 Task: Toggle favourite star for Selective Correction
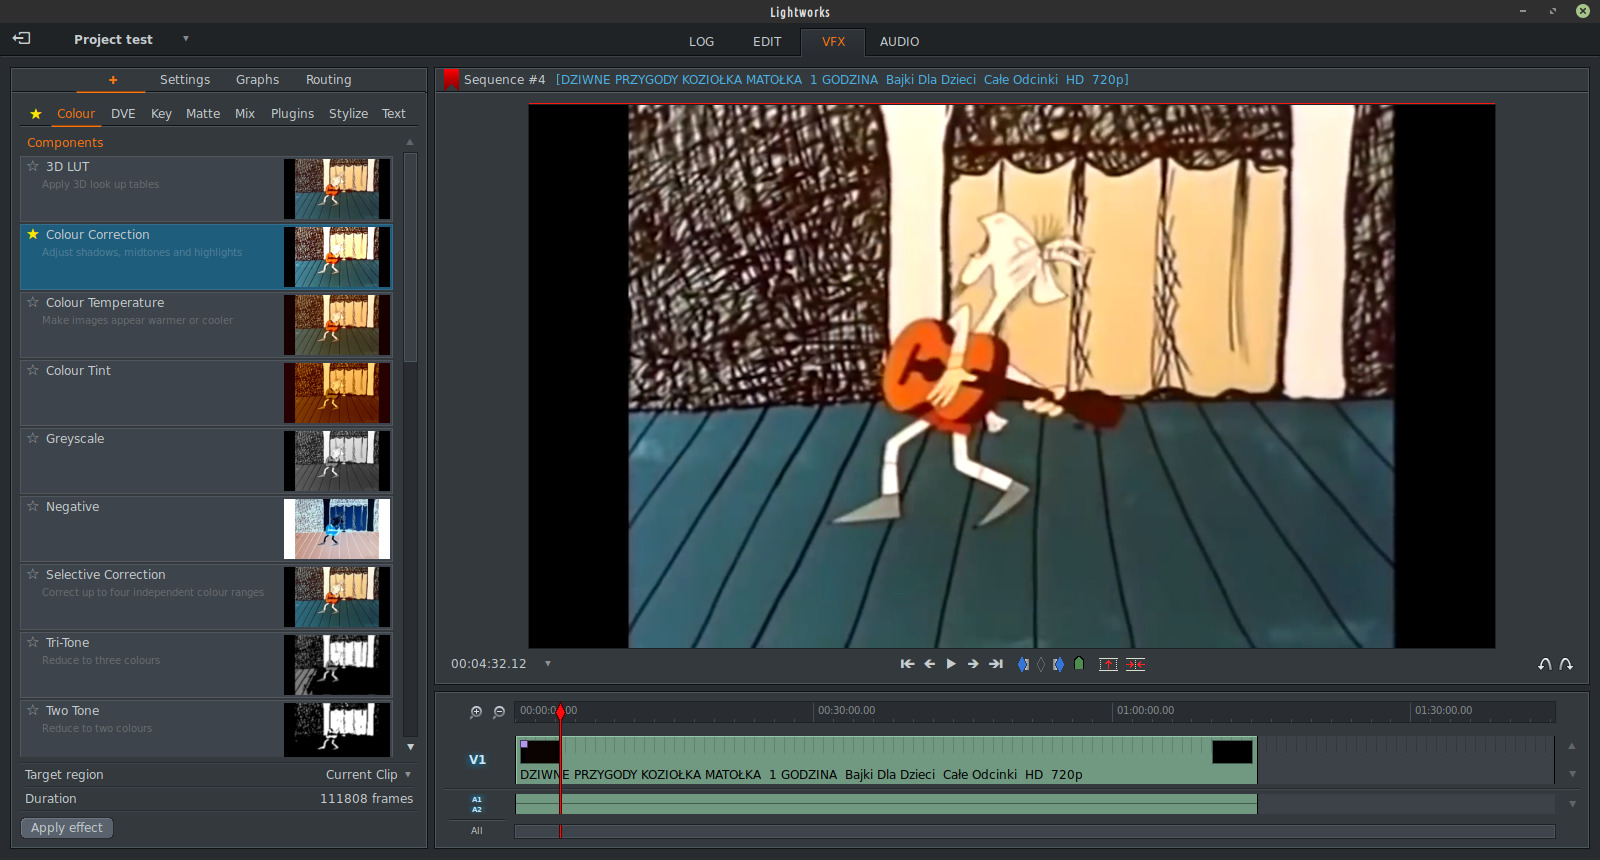tap(33, 574)
